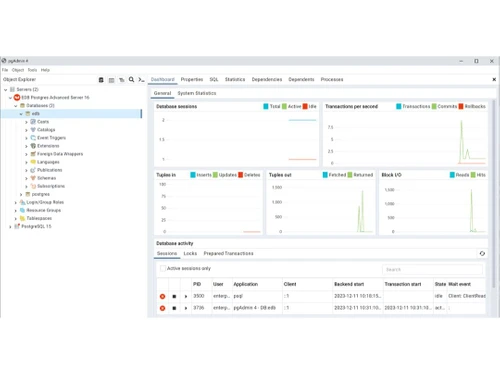The height and width of the screenshot is (375, 500).
Task: Click the Rollbacks legend red swatch
Action: [461, 106]
